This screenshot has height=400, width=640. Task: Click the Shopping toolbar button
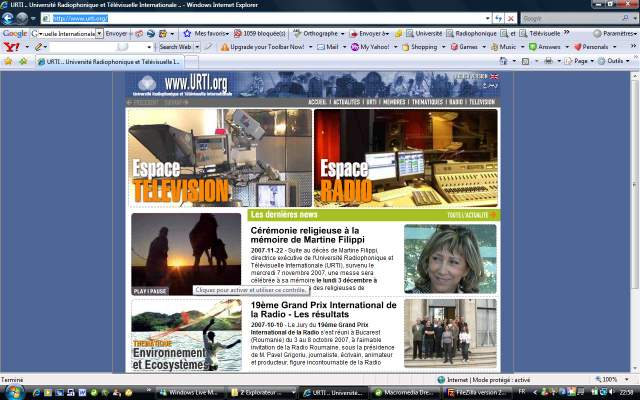click(x=419, y=47)
